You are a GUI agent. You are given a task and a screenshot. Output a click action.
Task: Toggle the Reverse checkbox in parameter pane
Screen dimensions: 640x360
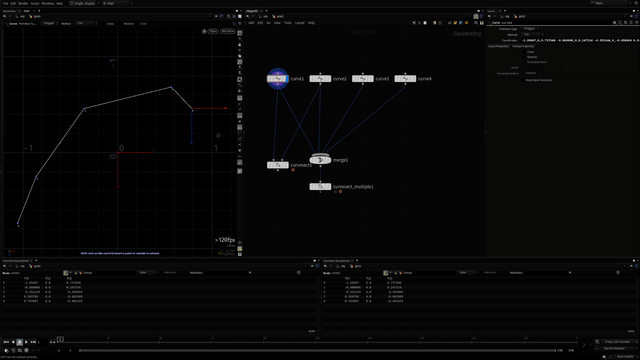[x=524, y=57]
